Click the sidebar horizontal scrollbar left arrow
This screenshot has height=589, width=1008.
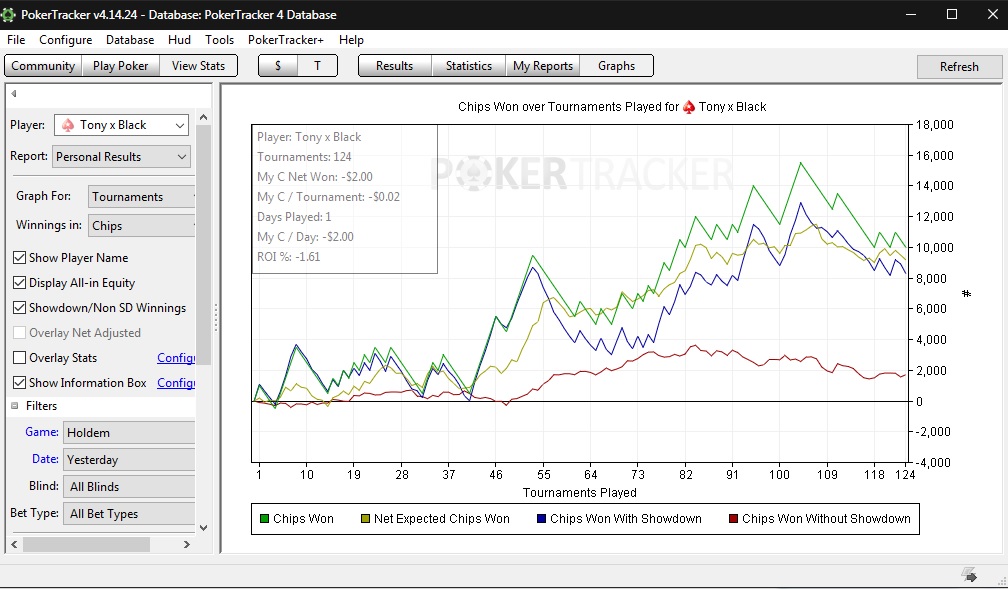14,545
